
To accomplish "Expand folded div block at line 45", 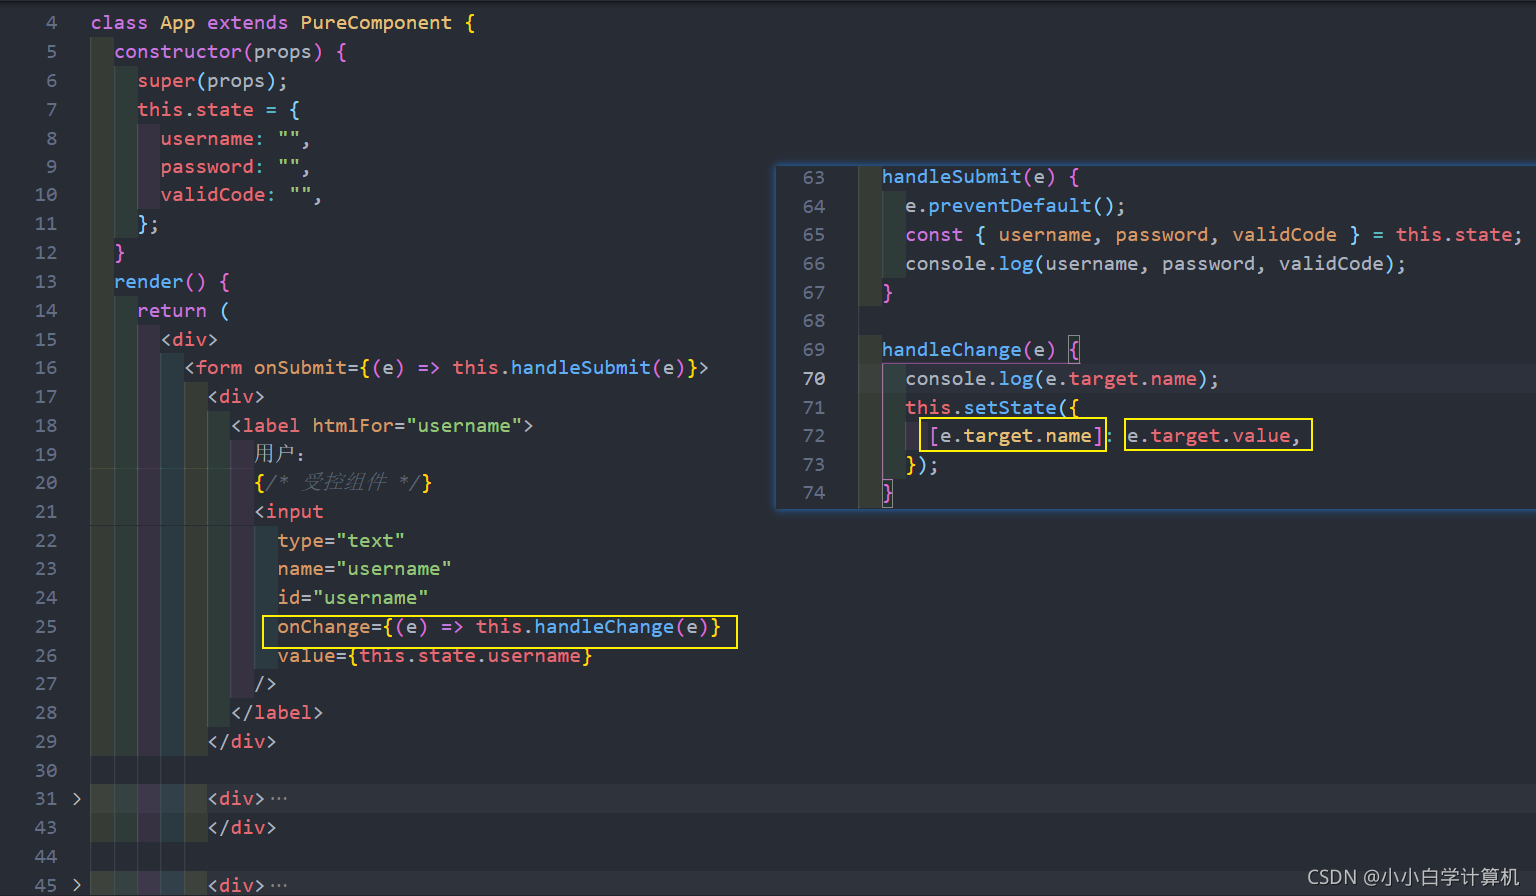I will pyautogui.click(x=77, y=885).
